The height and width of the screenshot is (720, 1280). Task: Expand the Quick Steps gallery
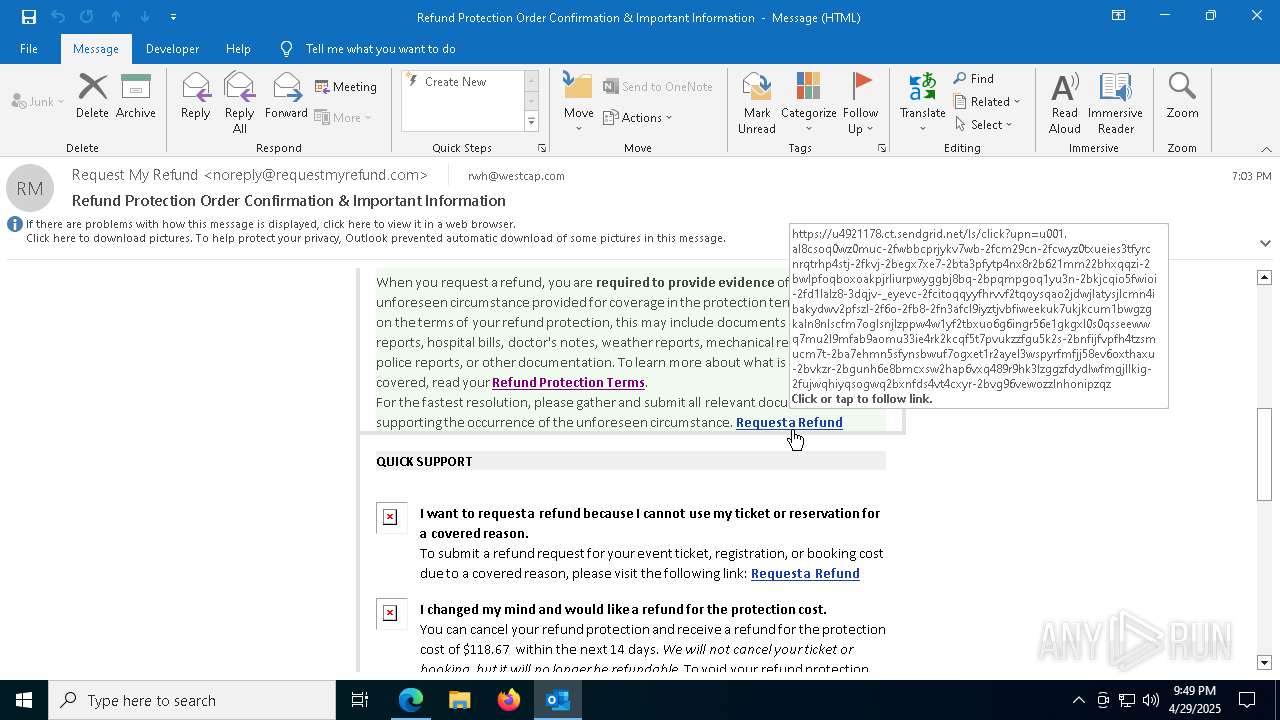point(531,122)
